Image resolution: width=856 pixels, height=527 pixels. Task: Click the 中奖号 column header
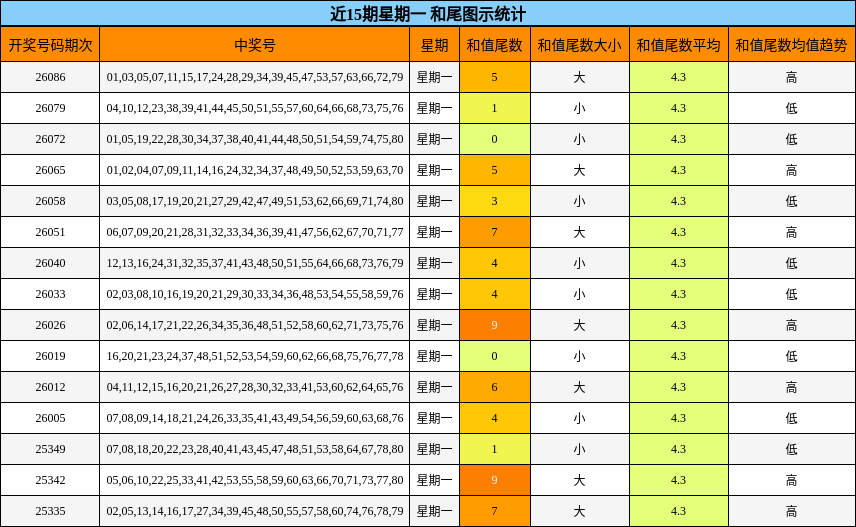[255, 45]
